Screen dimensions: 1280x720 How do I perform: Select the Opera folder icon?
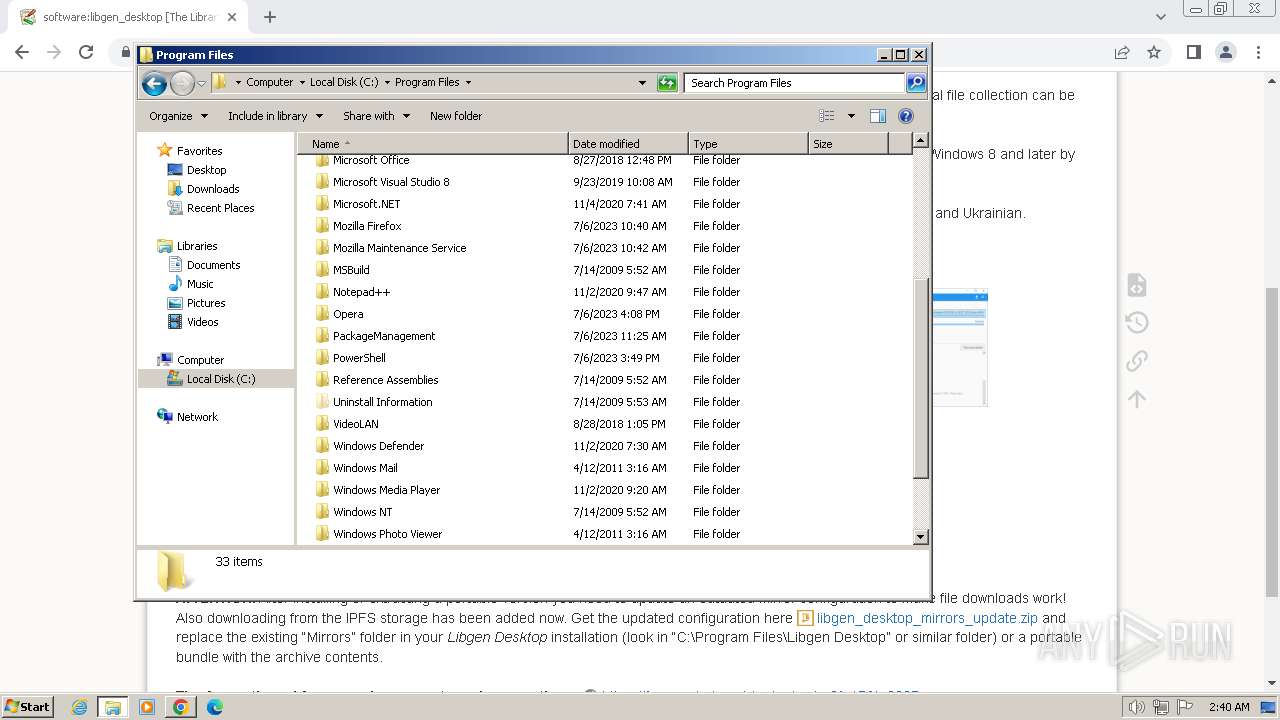point(322,314)
